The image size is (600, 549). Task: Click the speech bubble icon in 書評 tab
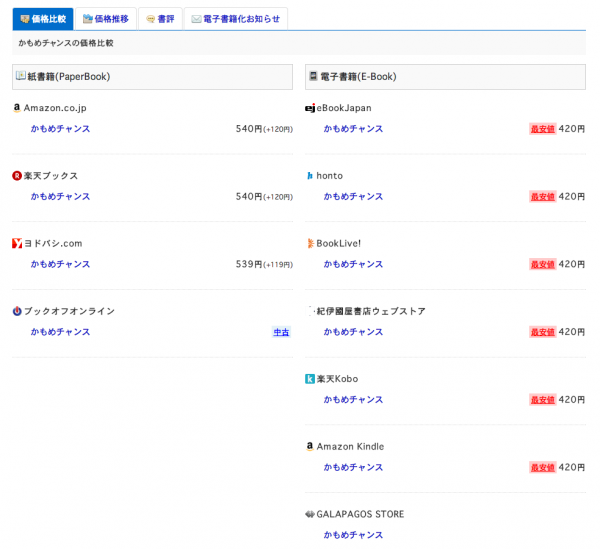151,19
